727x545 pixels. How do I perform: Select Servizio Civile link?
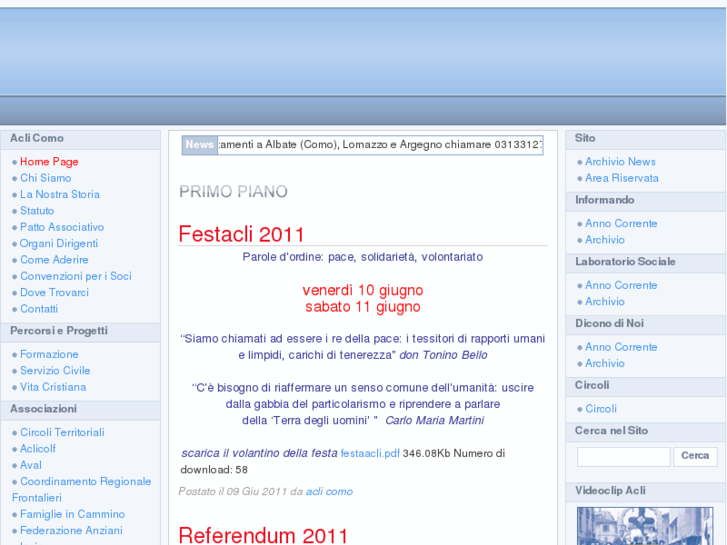coord(55,371)
